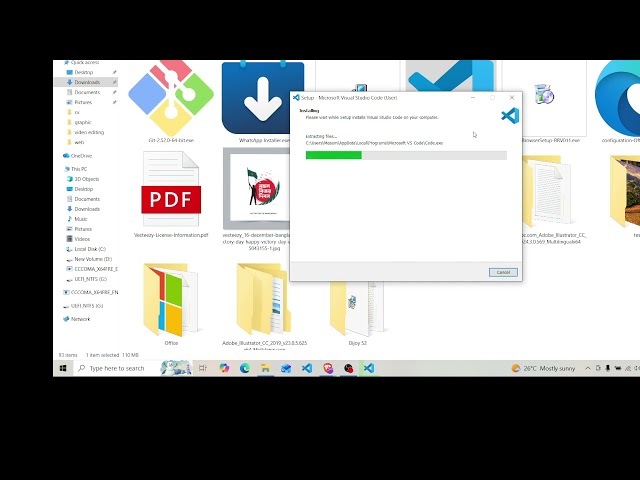Open Local Disk (C:)

pyautogui.click(x=90, y=249)
